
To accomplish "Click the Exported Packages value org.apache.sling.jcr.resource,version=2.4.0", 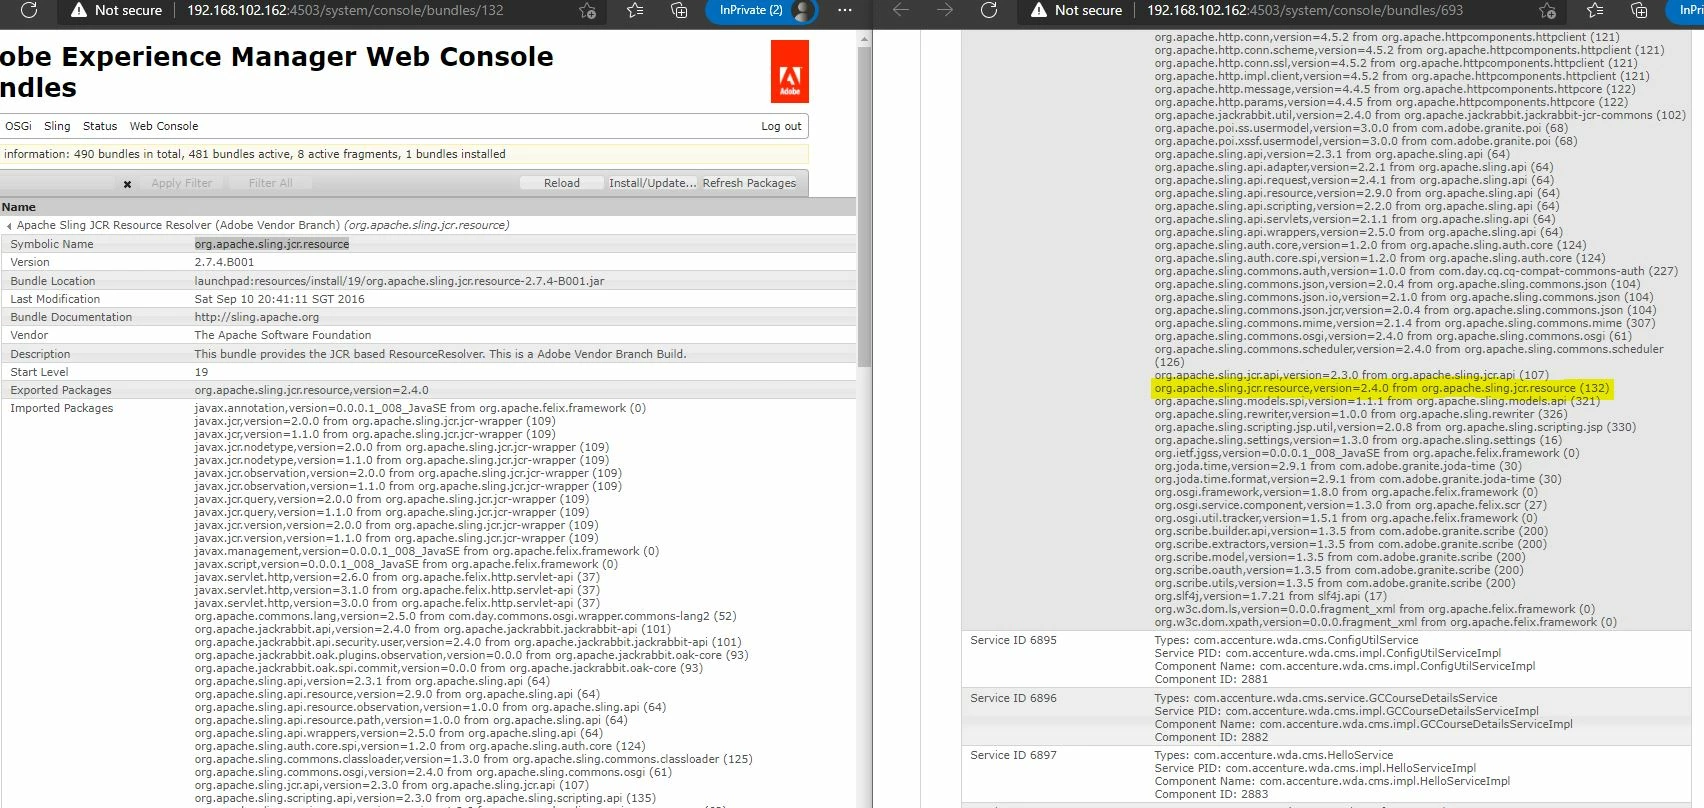I will coord(311,390).
